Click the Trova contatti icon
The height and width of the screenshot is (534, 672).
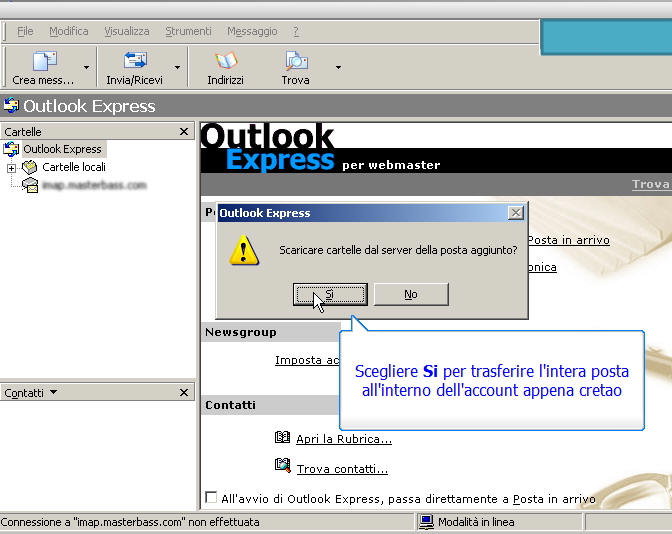click(x=282, y=465)
